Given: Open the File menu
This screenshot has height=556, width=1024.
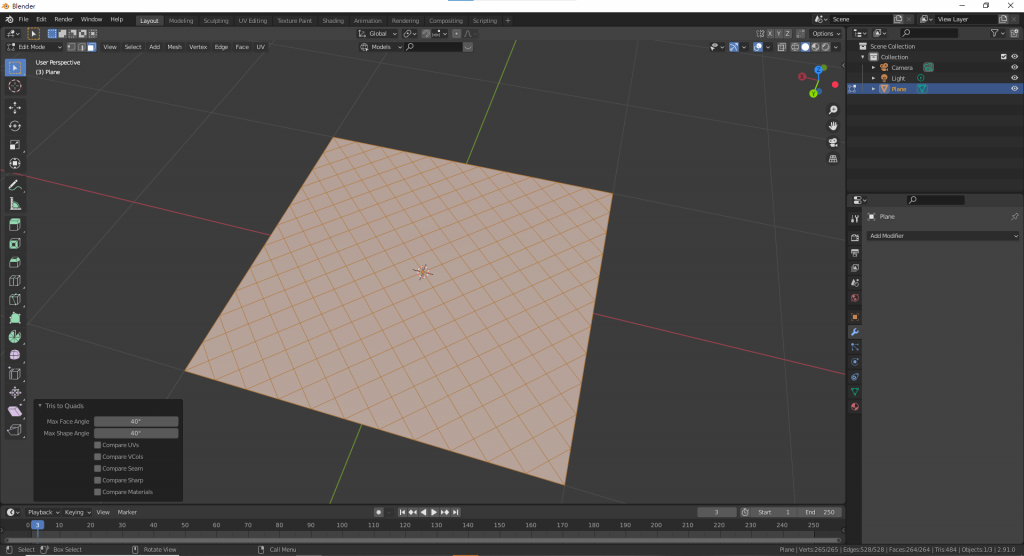Looking at the screenshot, I should coord(24,20).
